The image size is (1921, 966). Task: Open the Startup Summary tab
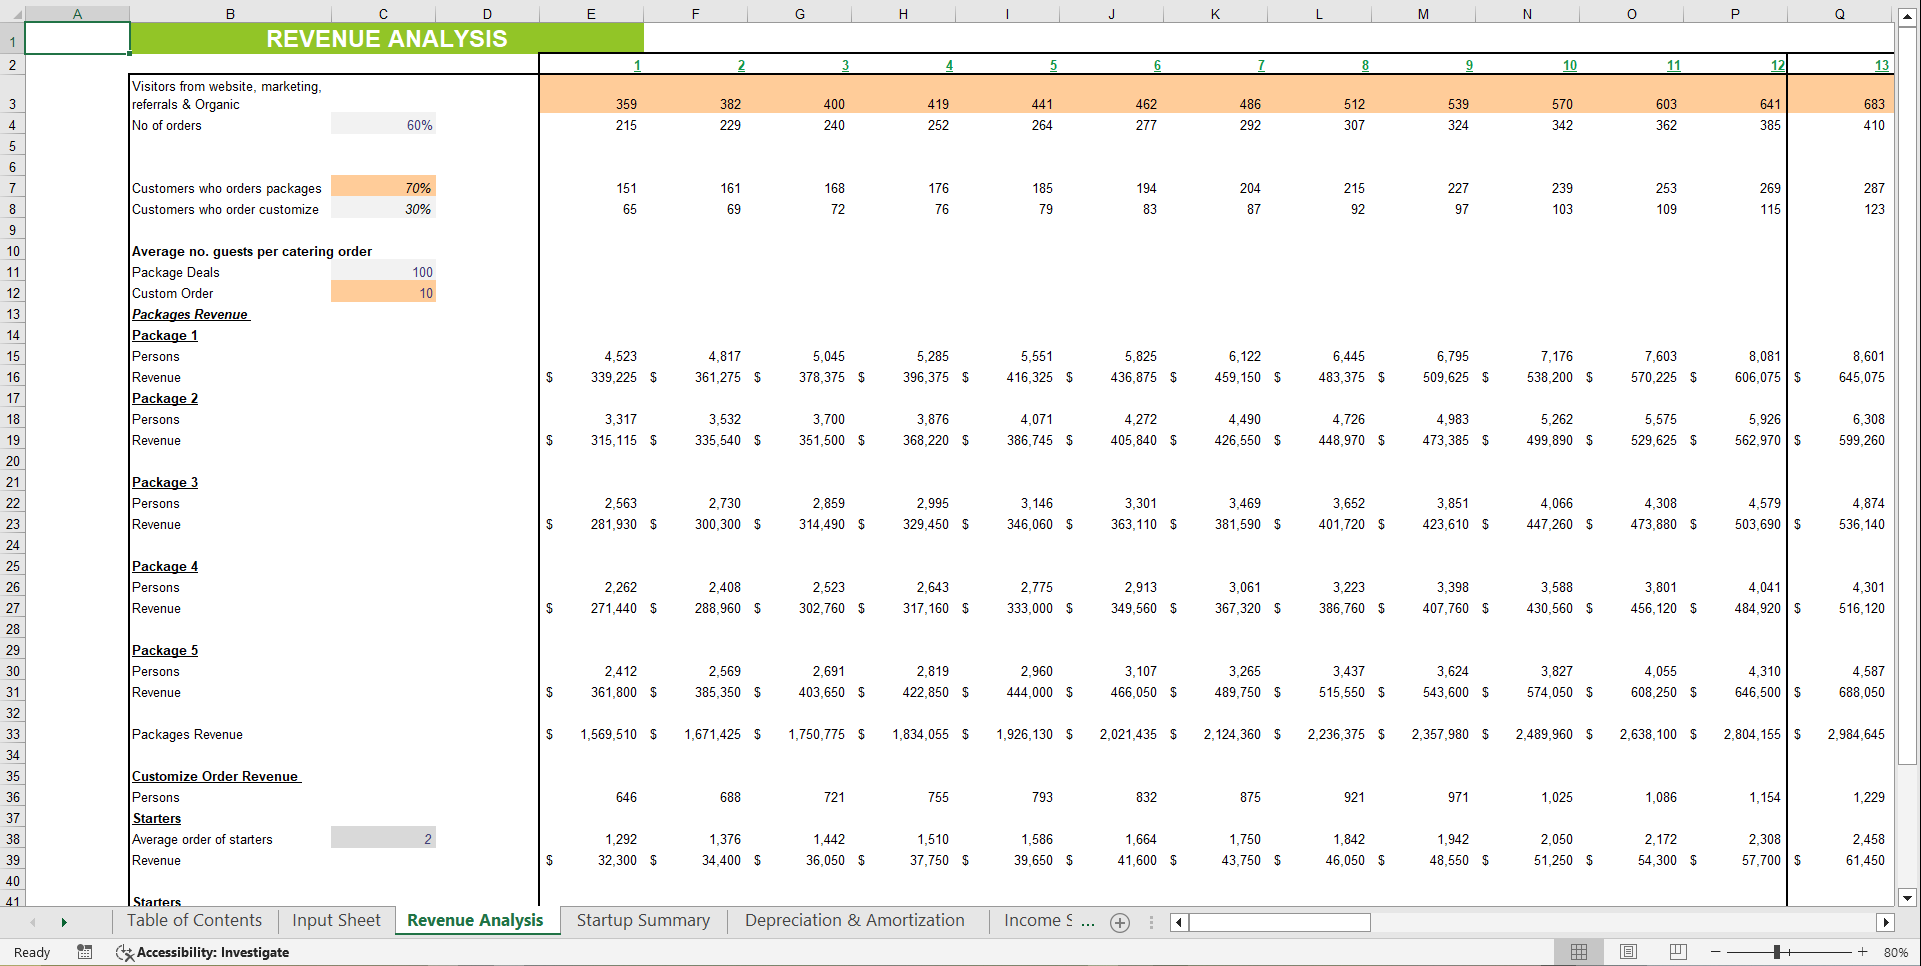click(643, 920)
